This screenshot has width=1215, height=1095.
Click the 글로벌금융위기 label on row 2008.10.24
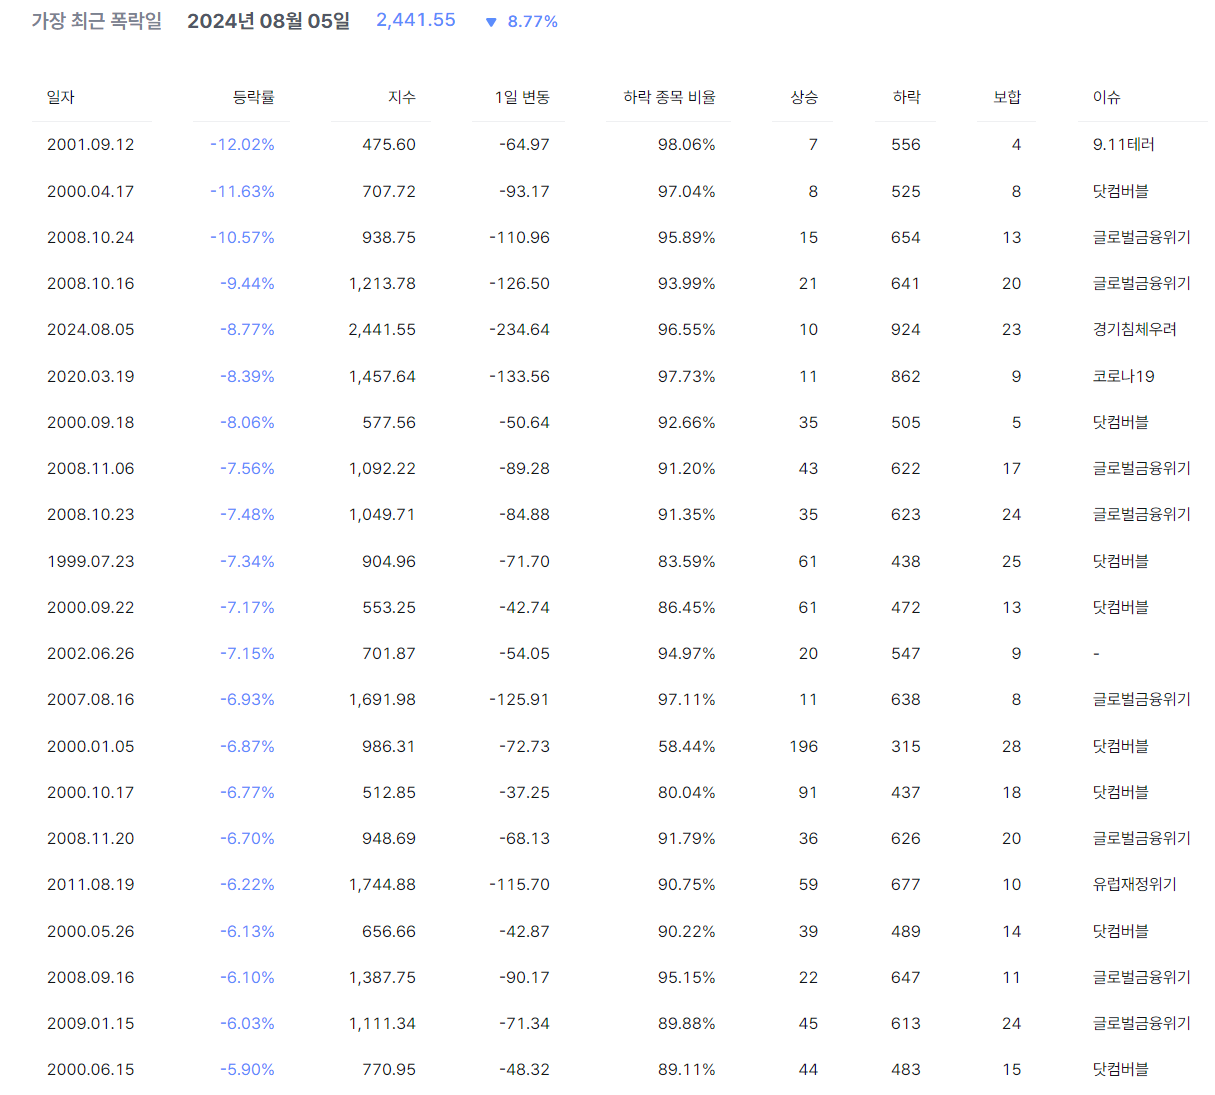coord(1140,237)
